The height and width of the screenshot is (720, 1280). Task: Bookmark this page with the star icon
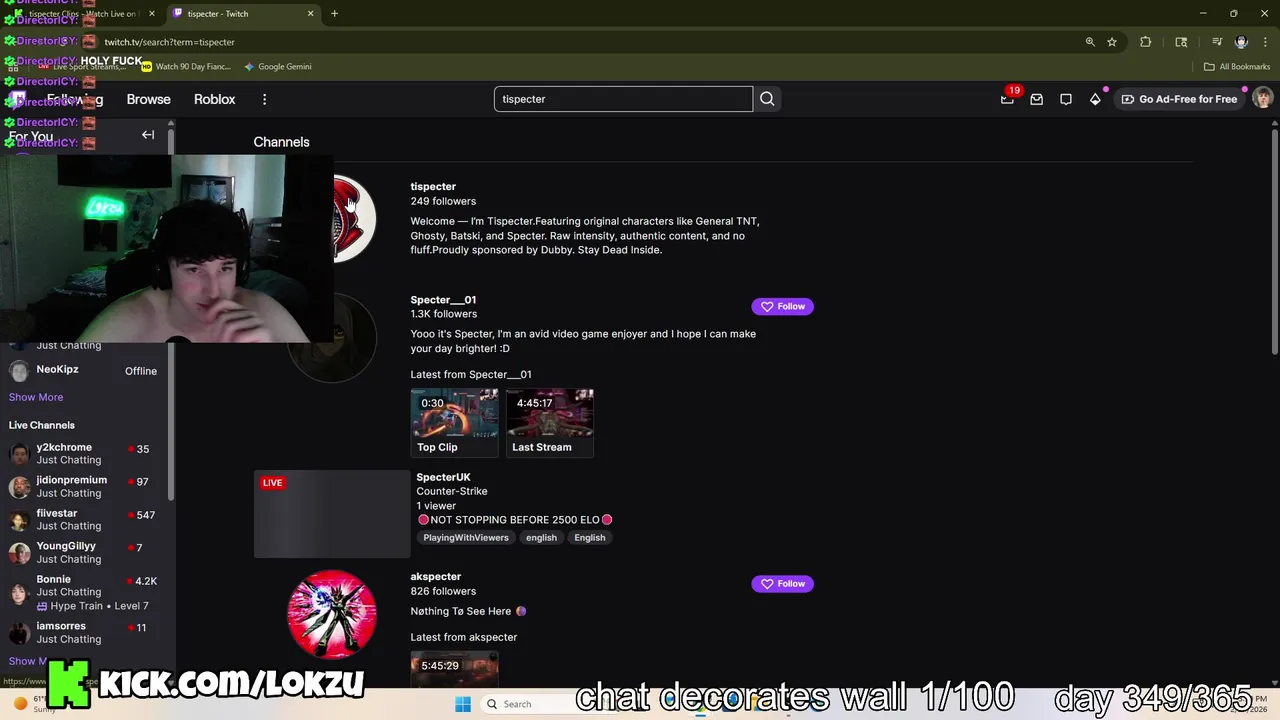1112,42
